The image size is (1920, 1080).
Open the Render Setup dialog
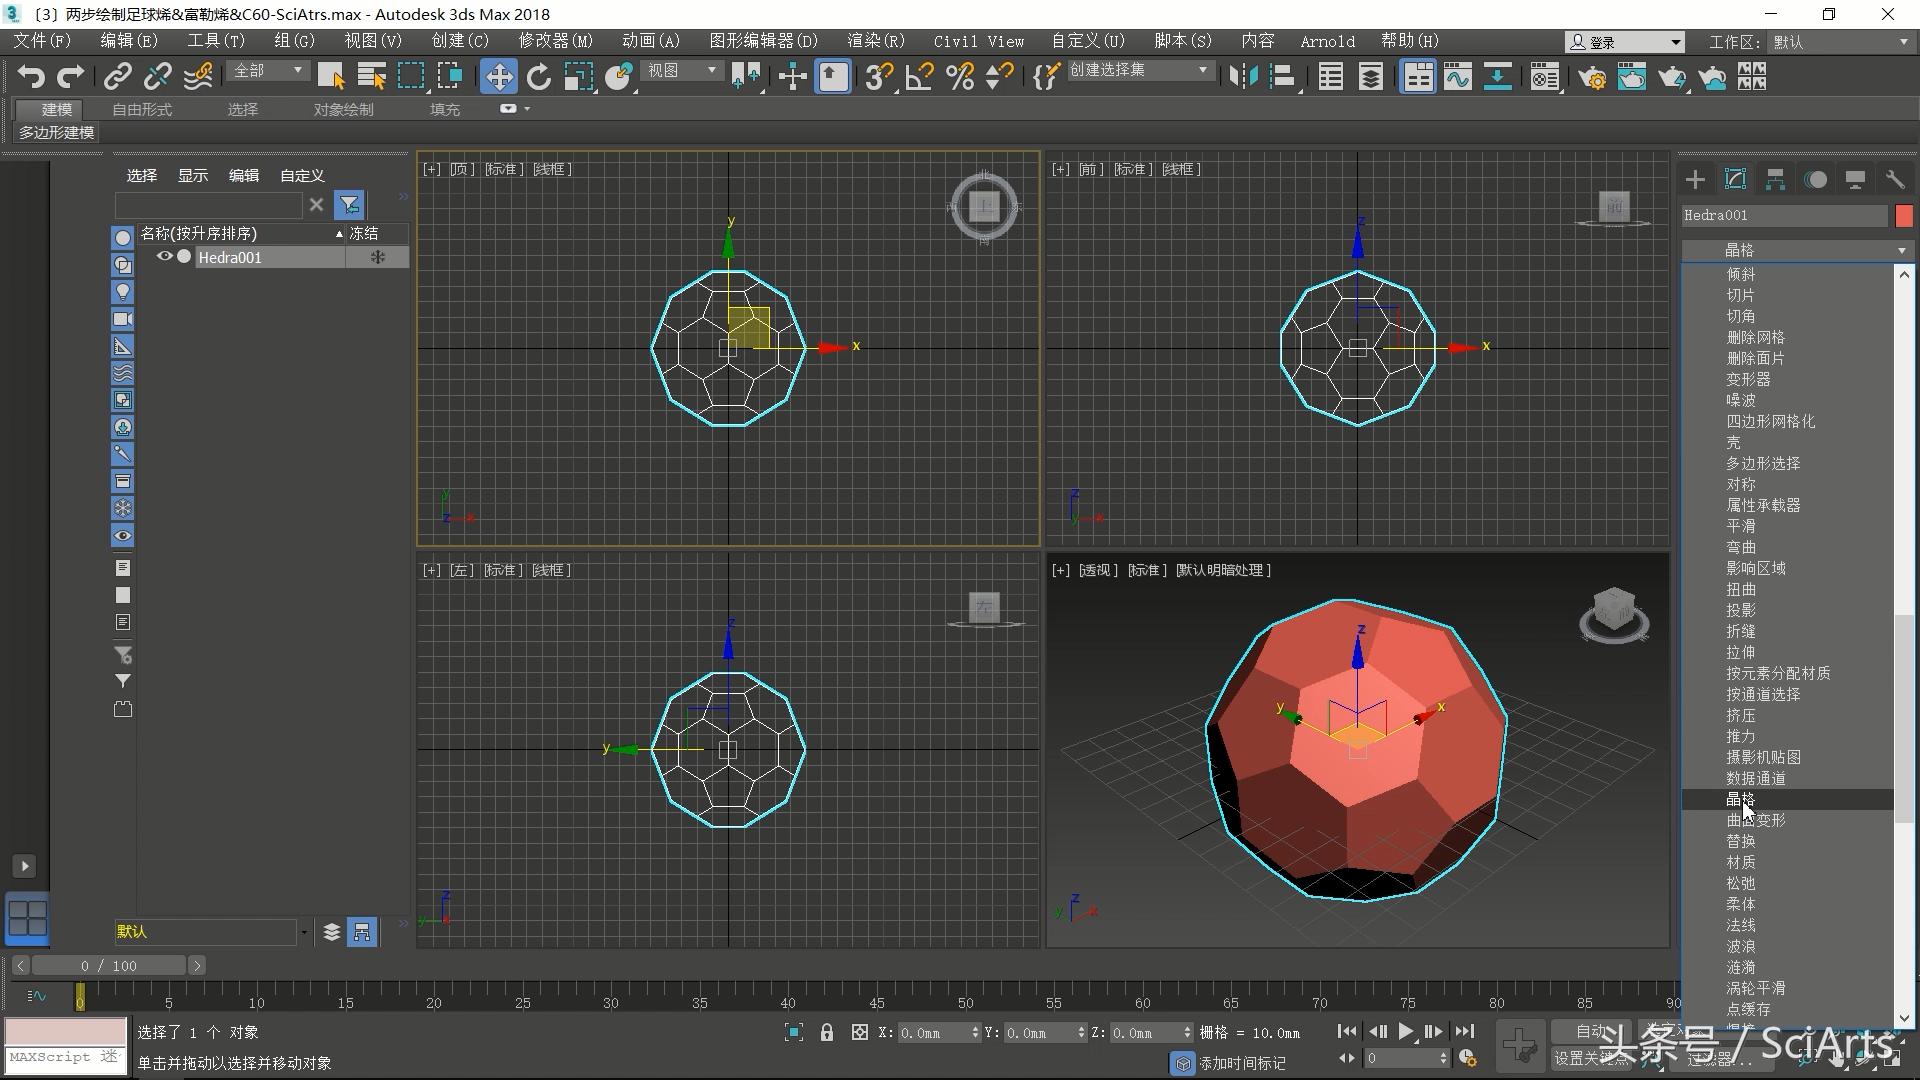[x=1593, y=77]
